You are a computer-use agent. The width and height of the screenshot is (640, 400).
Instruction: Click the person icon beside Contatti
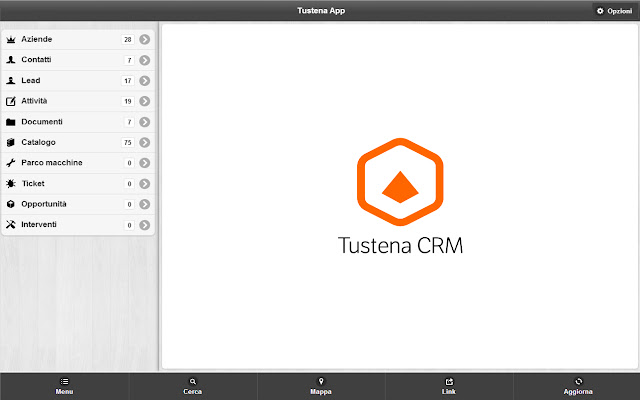pos(11,60)
